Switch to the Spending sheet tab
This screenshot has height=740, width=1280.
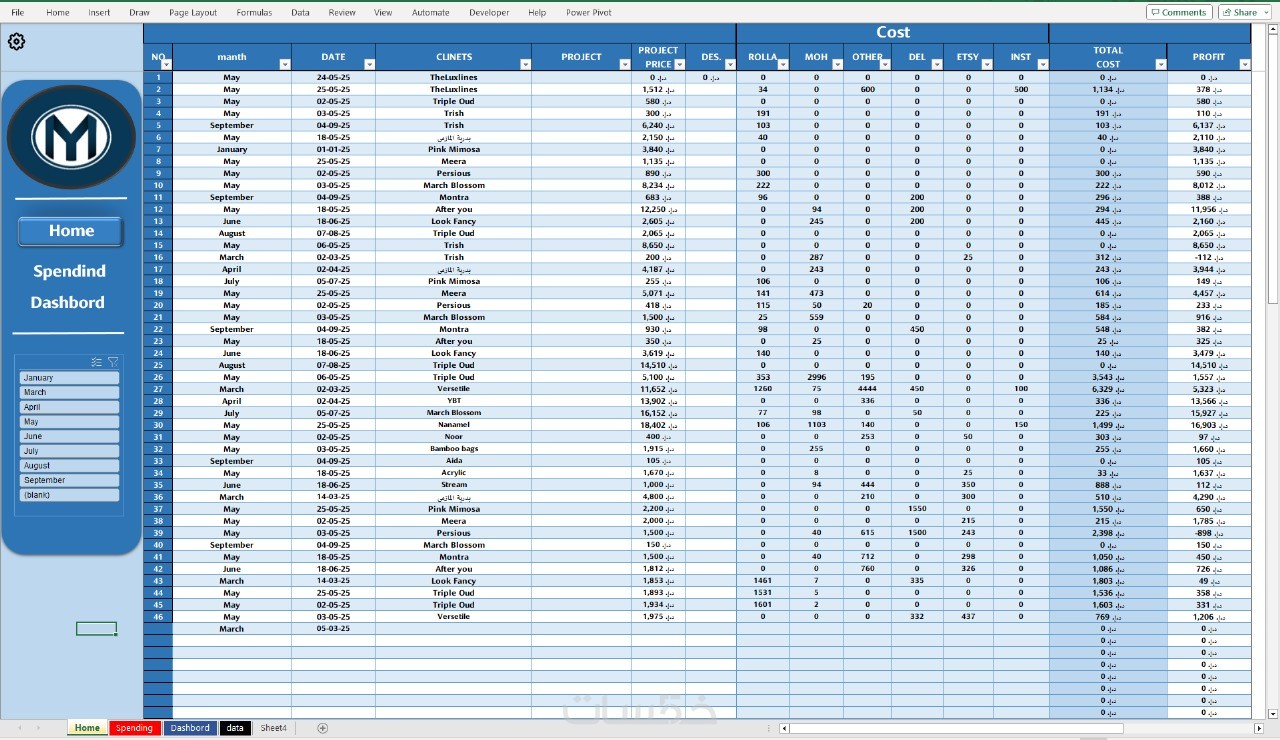tap(134, 728)
